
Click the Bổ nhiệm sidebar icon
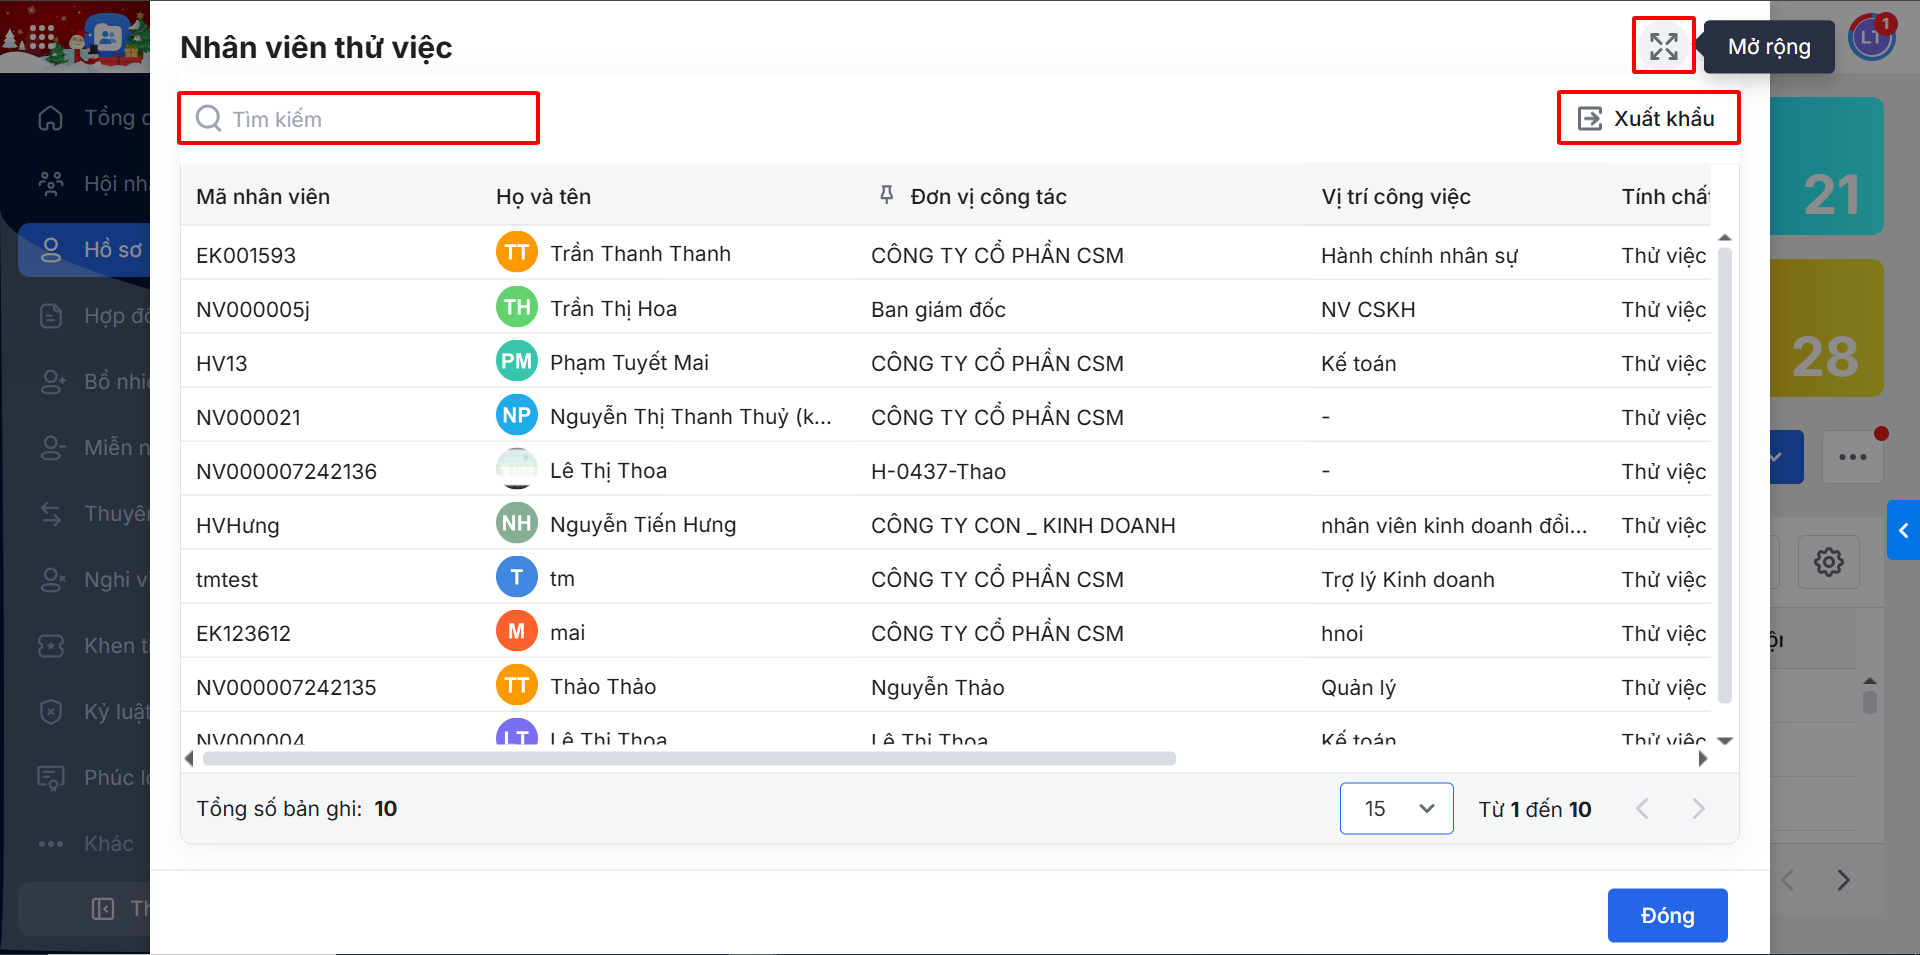[x=51, y=382]
